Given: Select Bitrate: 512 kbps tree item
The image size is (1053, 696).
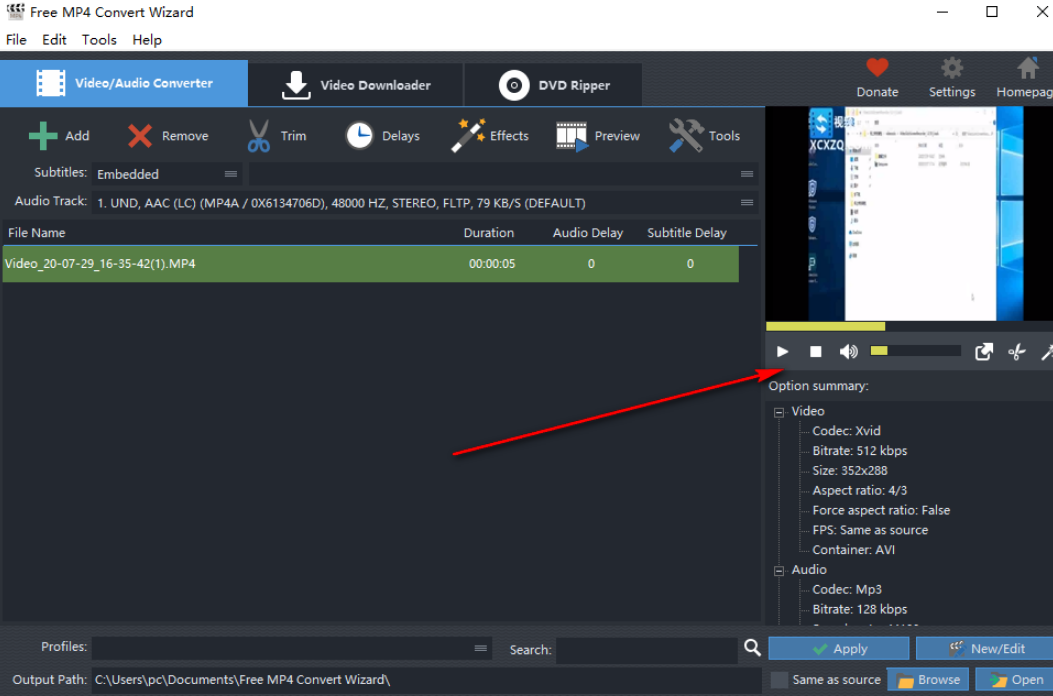Looking at the screenshot, I should click(860, 451).
